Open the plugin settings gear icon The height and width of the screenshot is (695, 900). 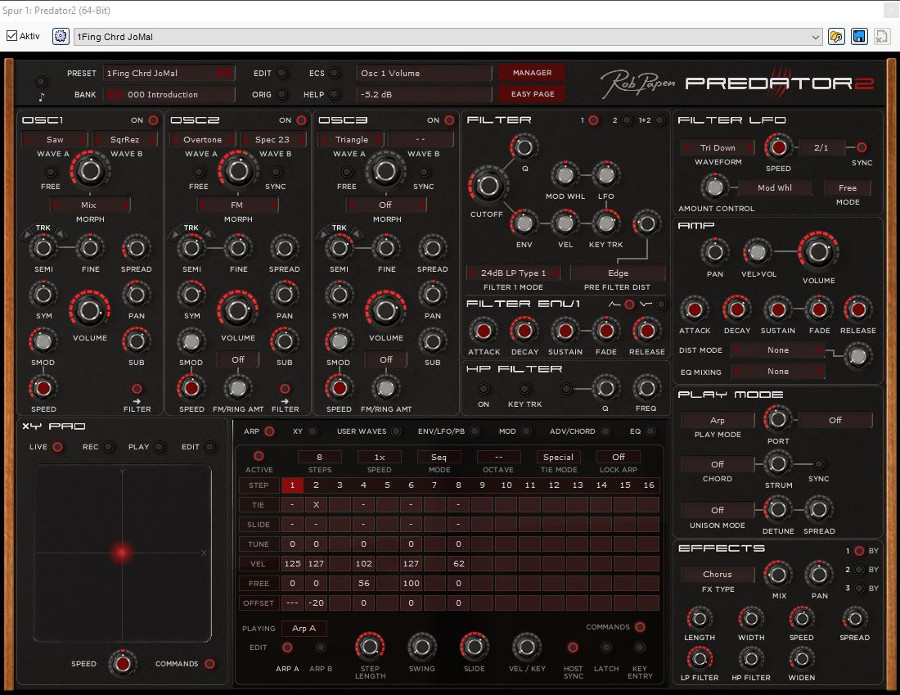(60, 37)
